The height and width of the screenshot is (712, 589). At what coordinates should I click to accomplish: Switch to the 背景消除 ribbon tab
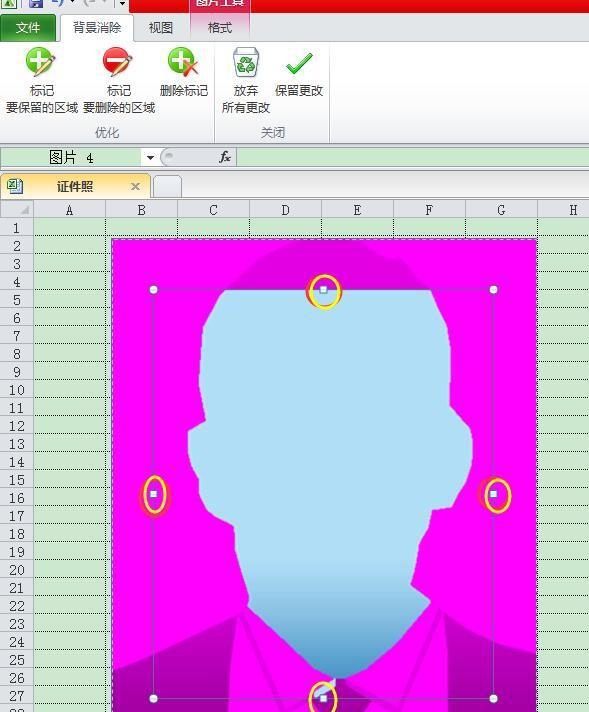coord(97,28)
